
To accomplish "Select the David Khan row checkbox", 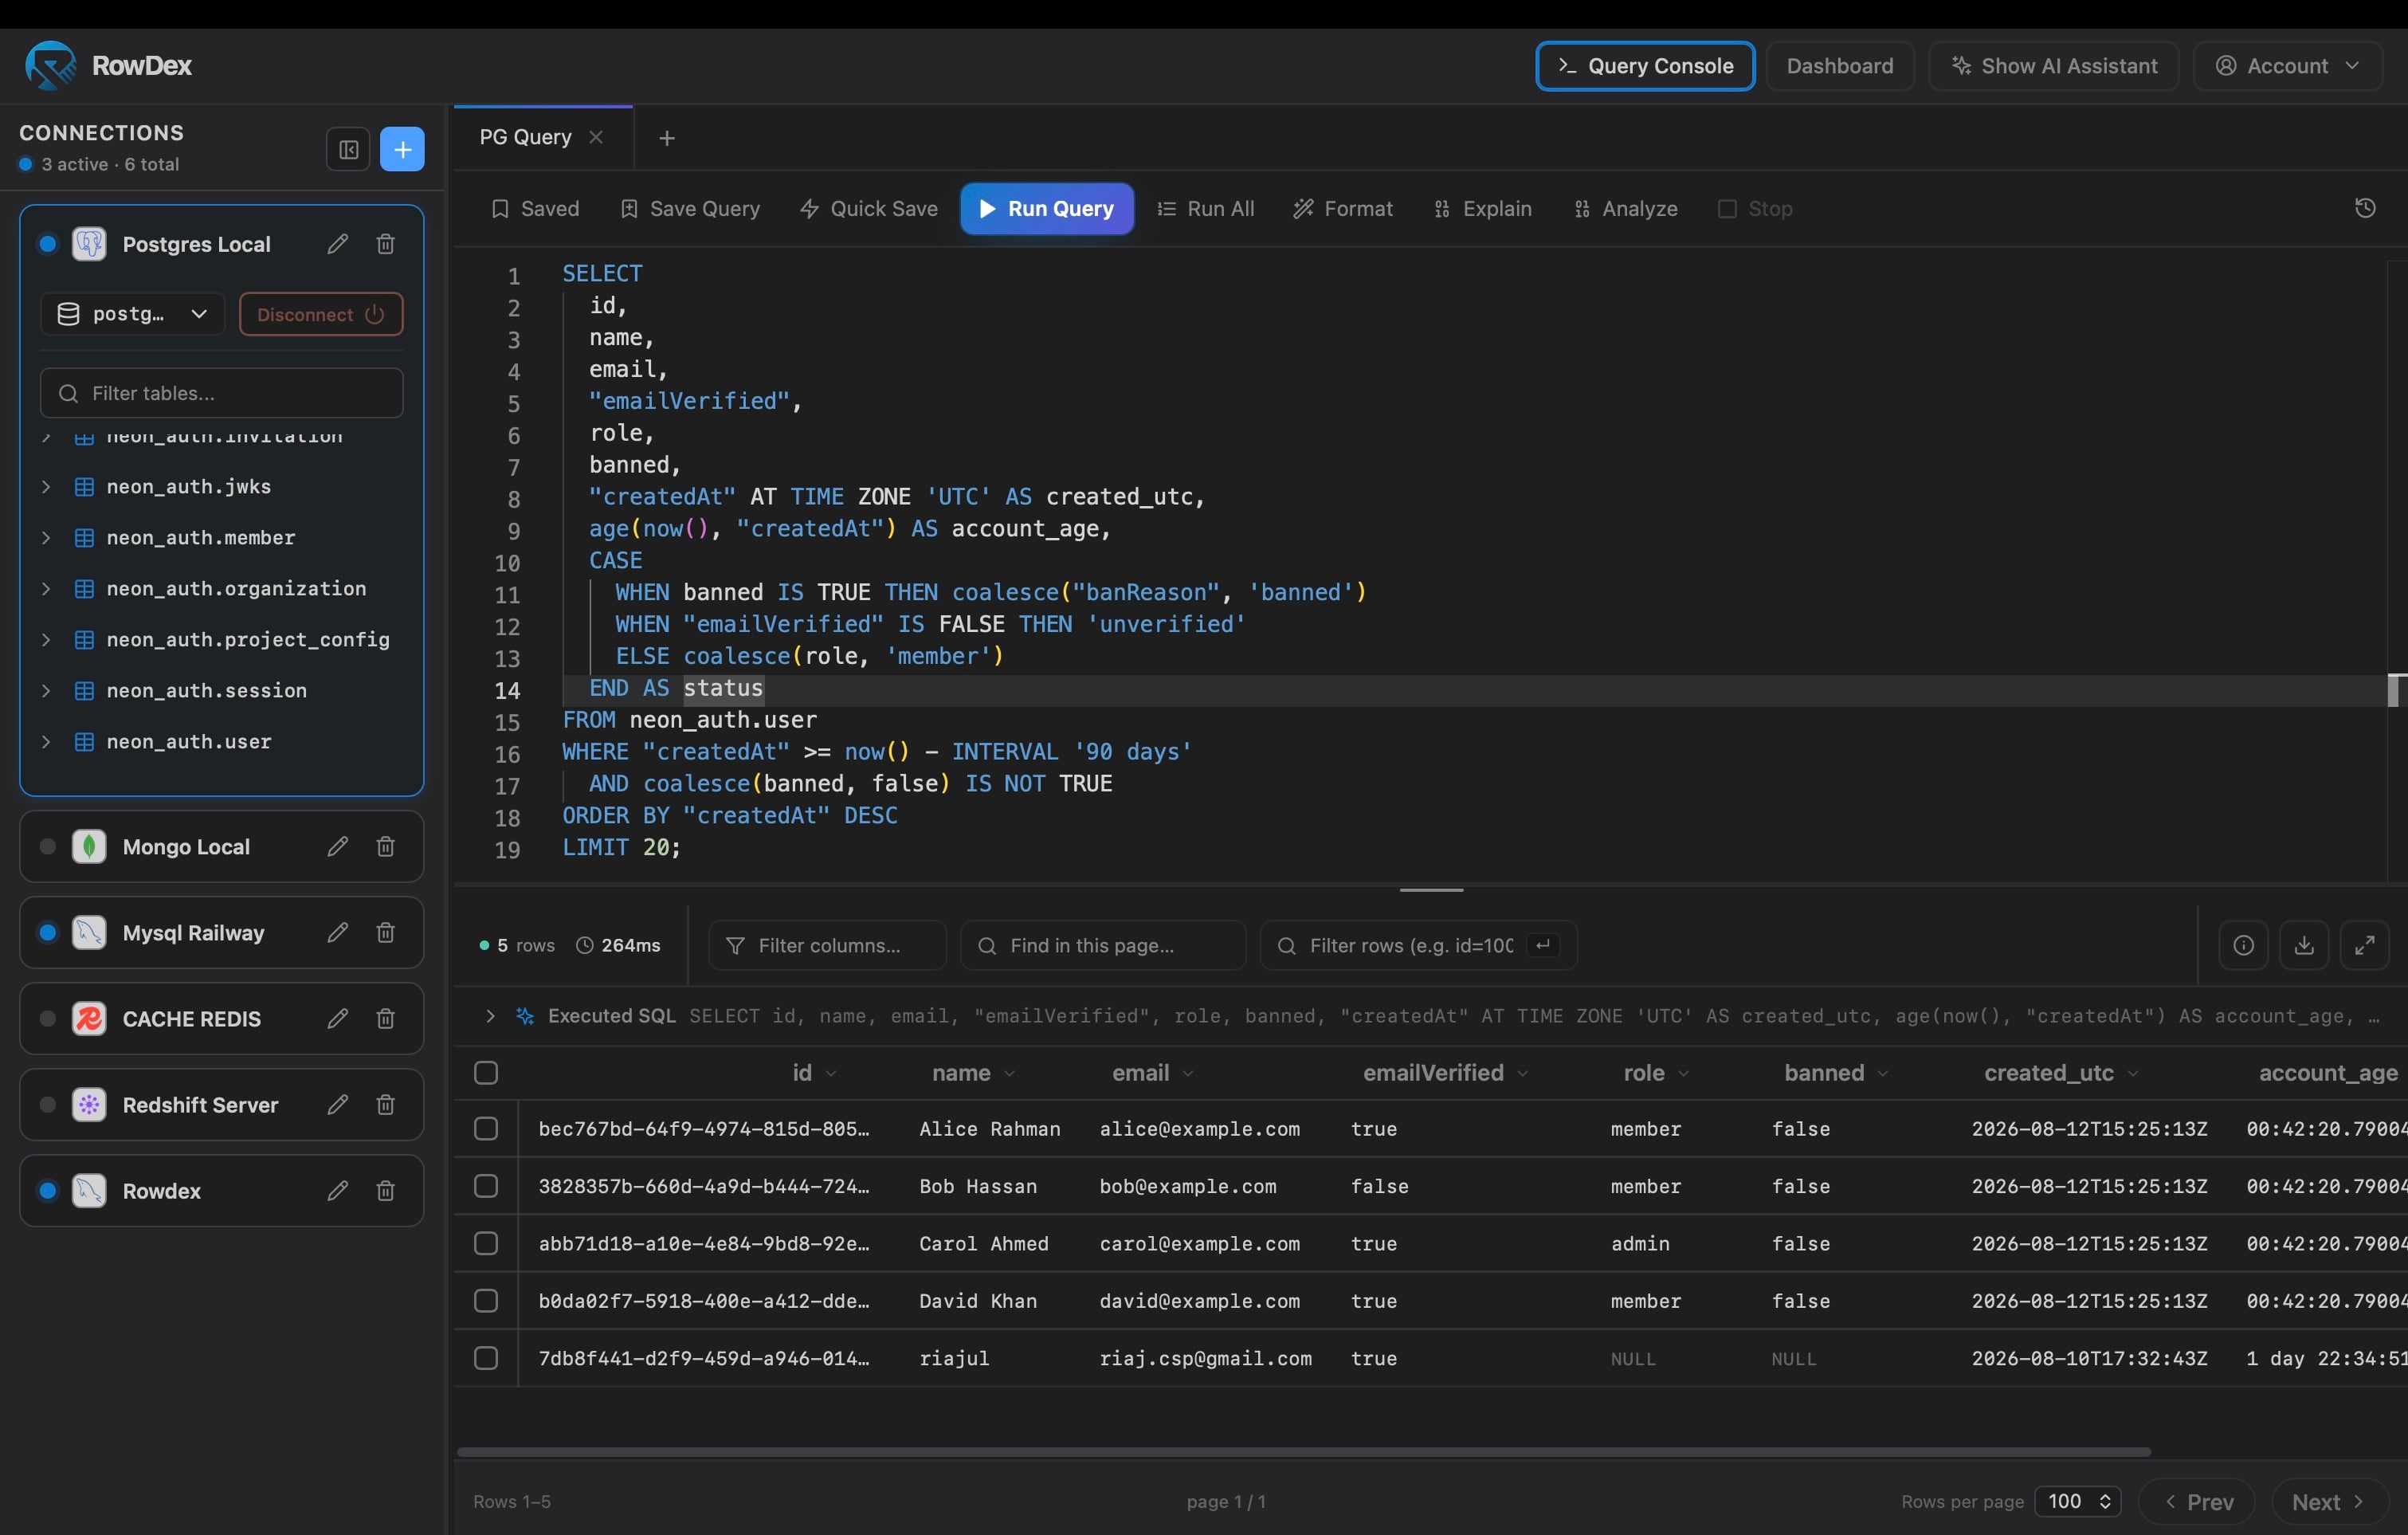I will coord(486,1301).
